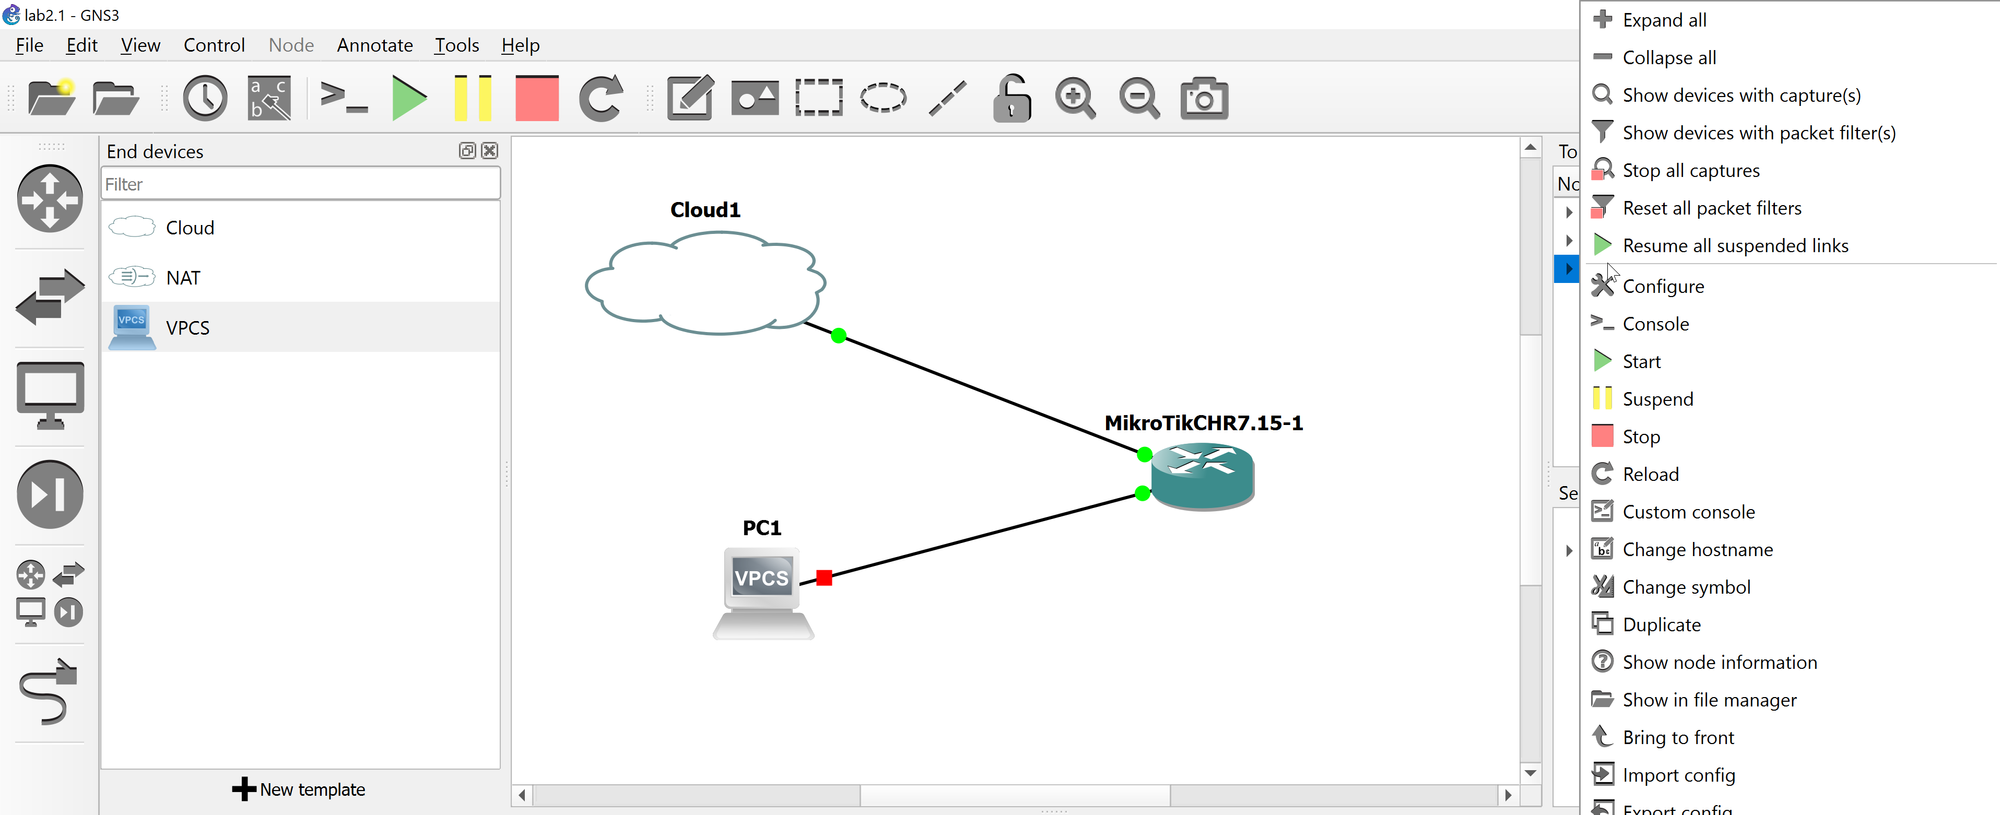Choose Show devices with capture(s)
This screenshot has height=815, width=2000.
1790,95
